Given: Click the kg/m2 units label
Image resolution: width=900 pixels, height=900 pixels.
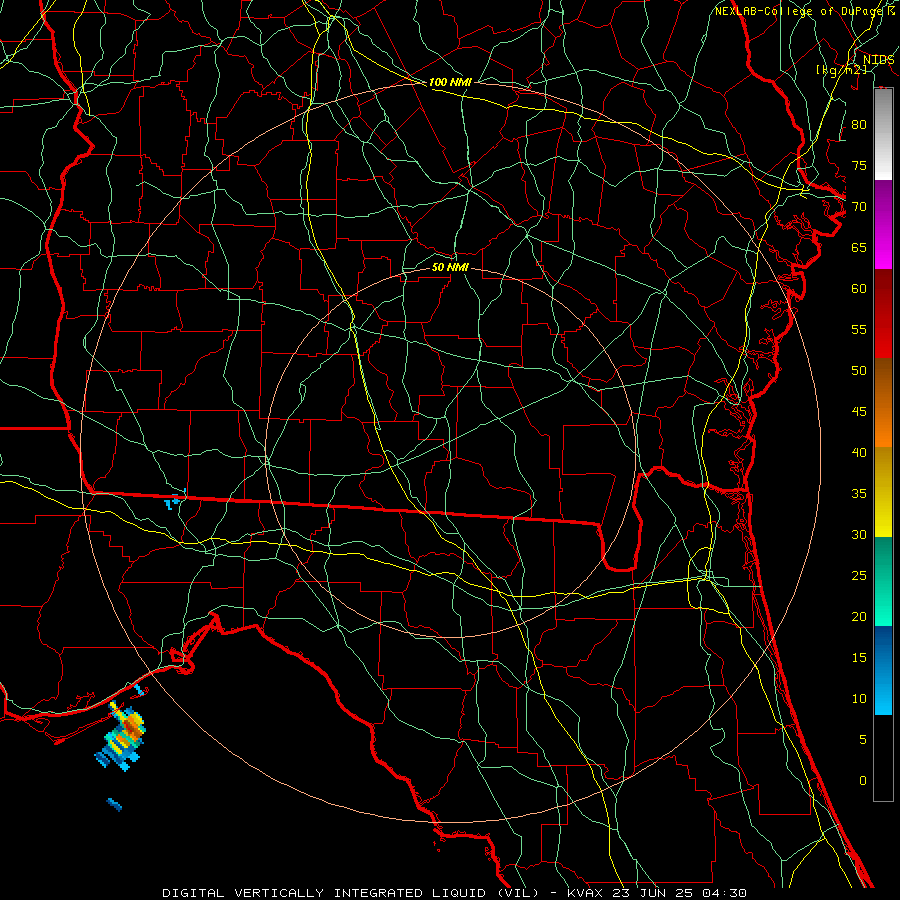Looking at the screenshot, I should (841, 70).
